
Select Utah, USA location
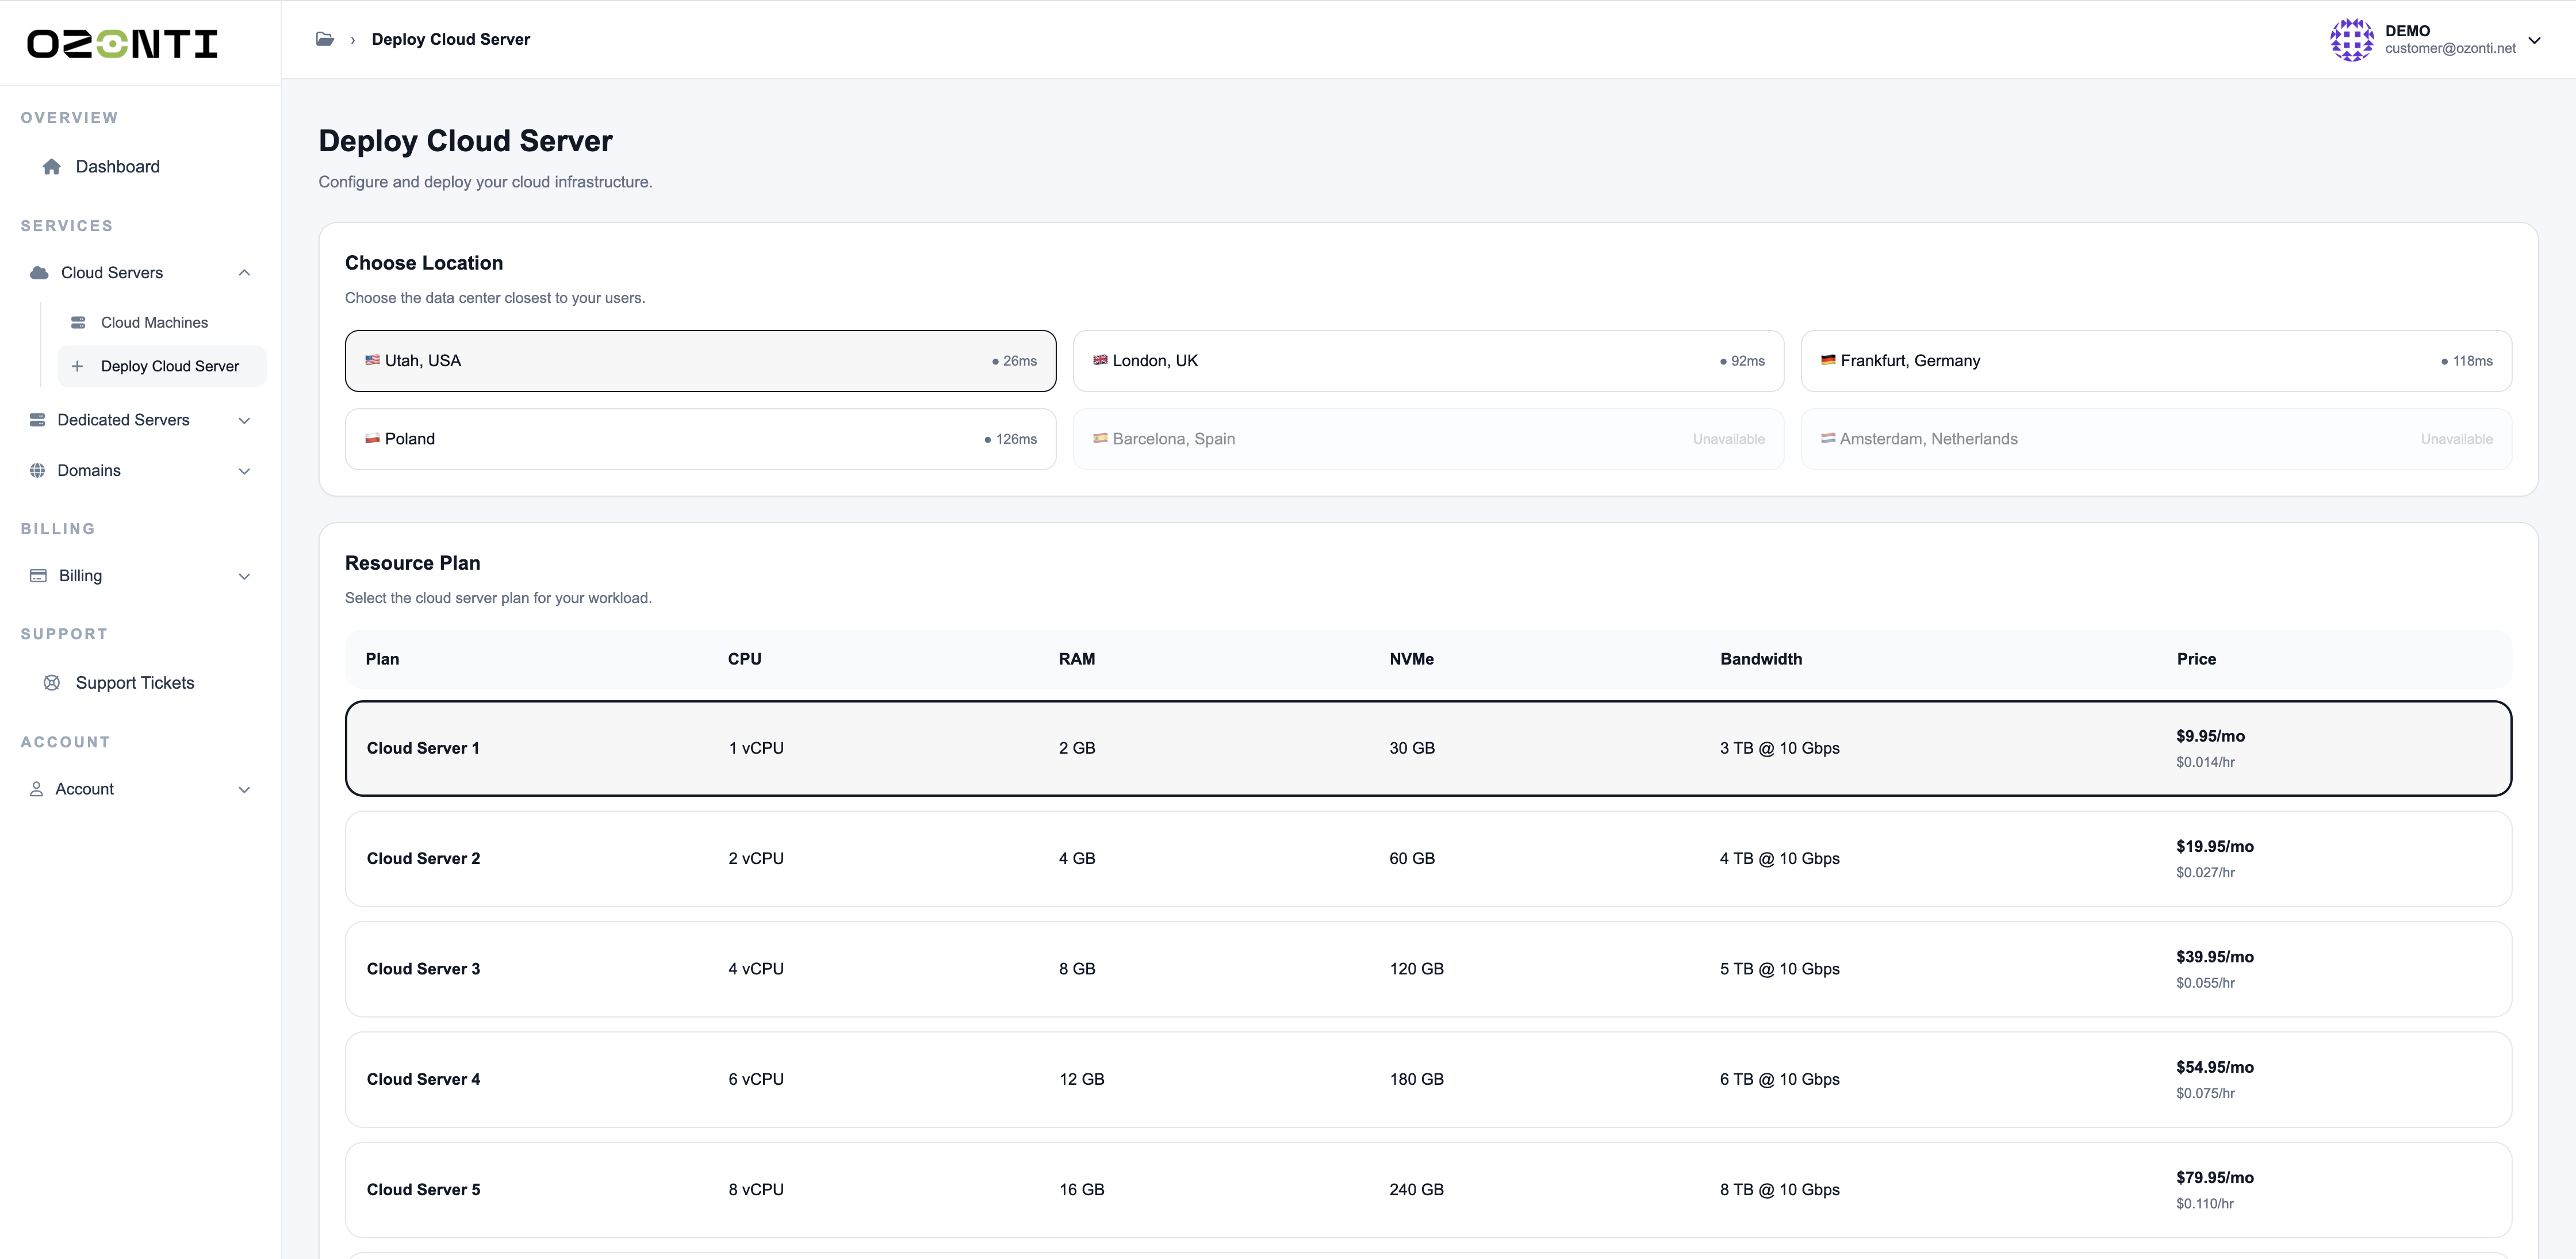(x=700, y=361)
